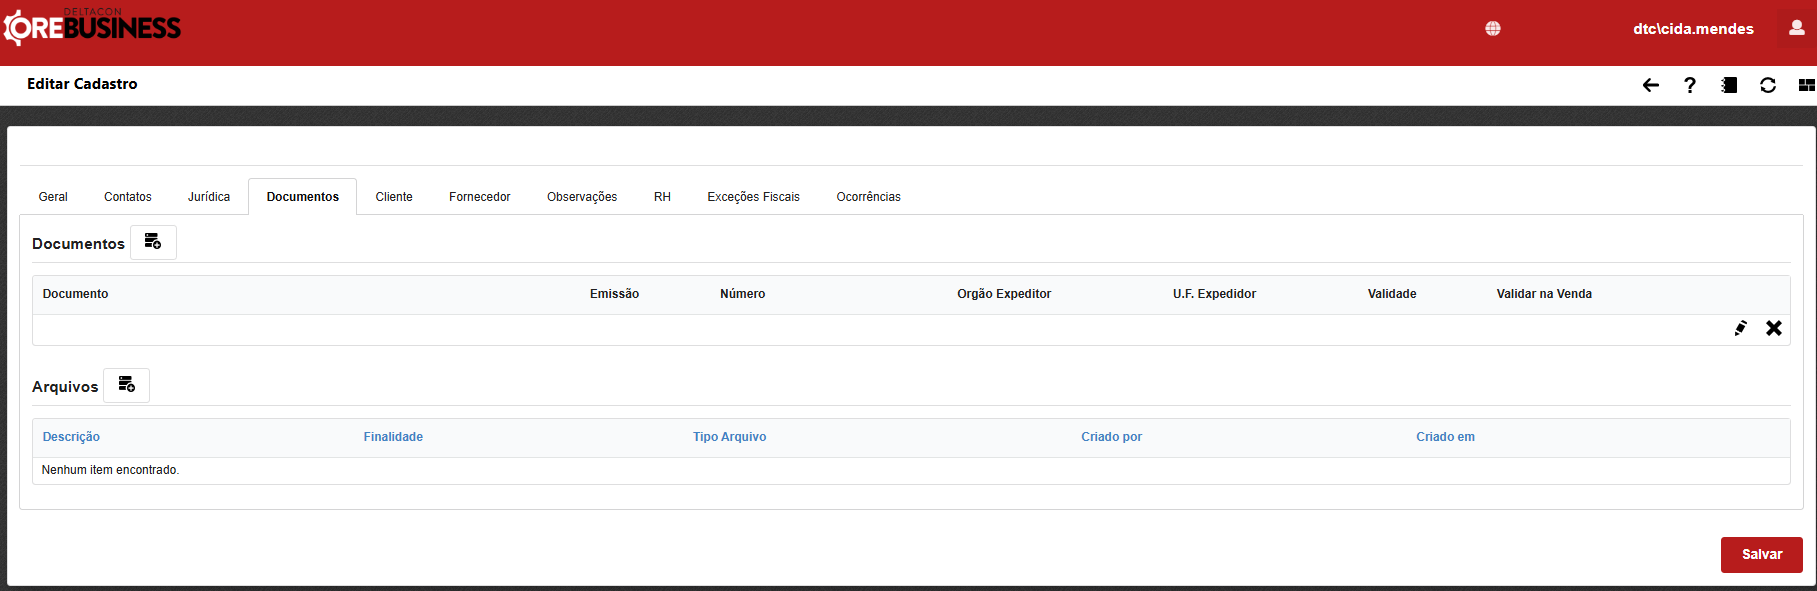Go back using the left arrow icon

pos(1650,85)
